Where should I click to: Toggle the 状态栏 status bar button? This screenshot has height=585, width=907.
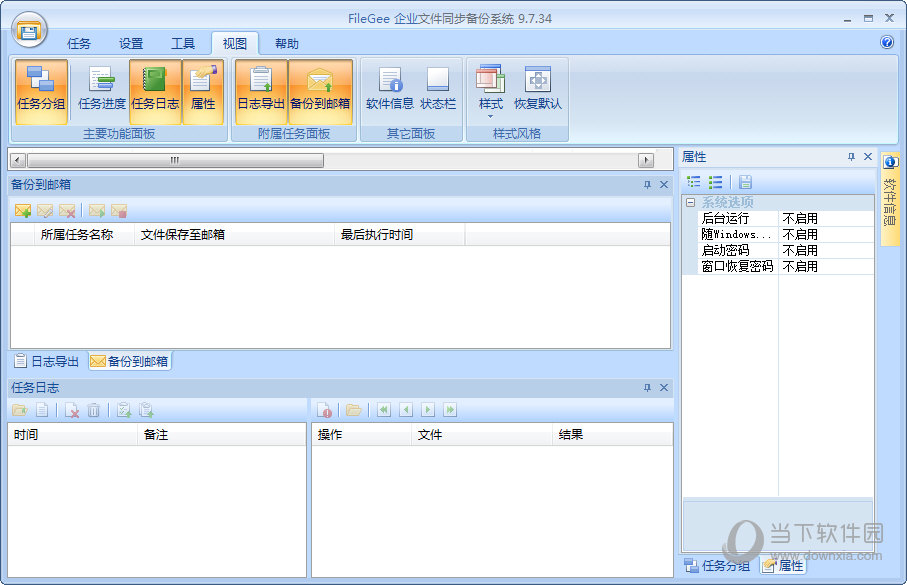point(438,91)
